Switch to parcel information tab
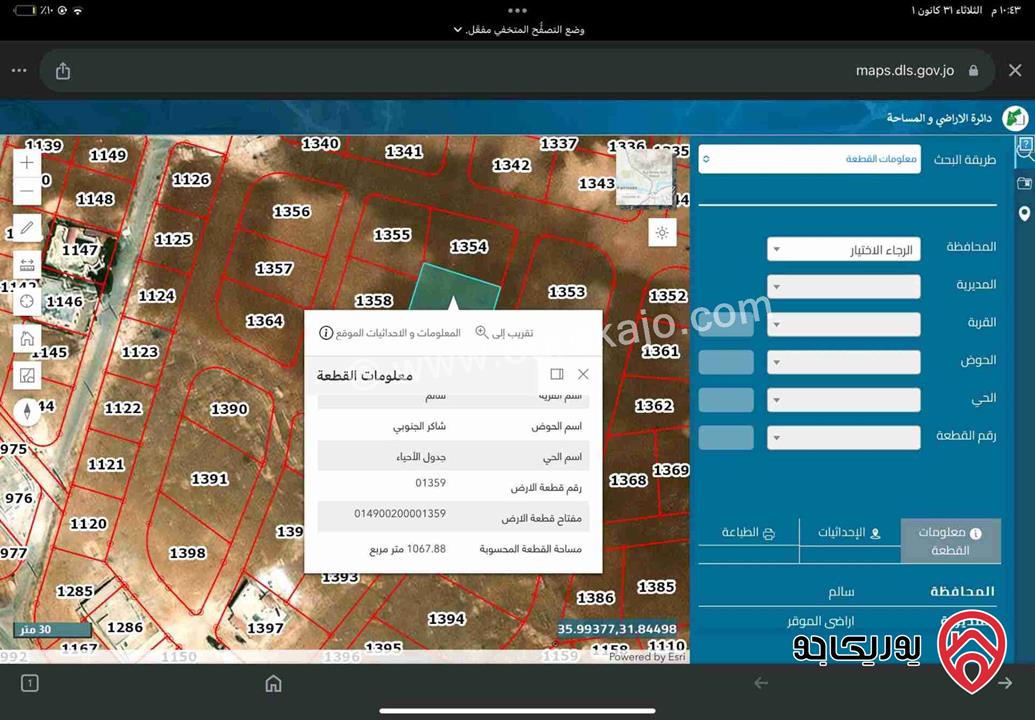This screenshot has height=720, width=1035. click(x=951, y=541)
